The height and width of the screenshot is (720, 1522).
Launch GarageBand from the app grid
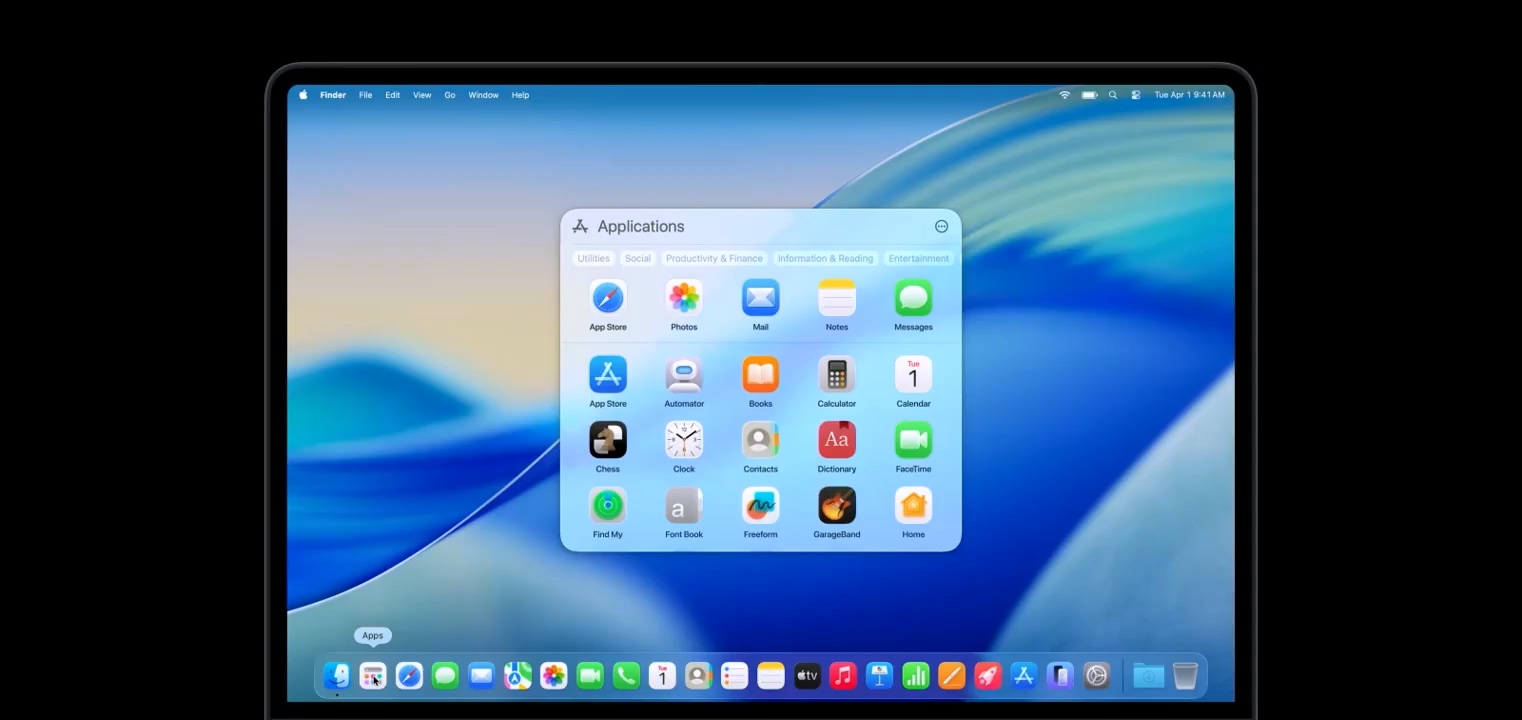click(836, 506)
